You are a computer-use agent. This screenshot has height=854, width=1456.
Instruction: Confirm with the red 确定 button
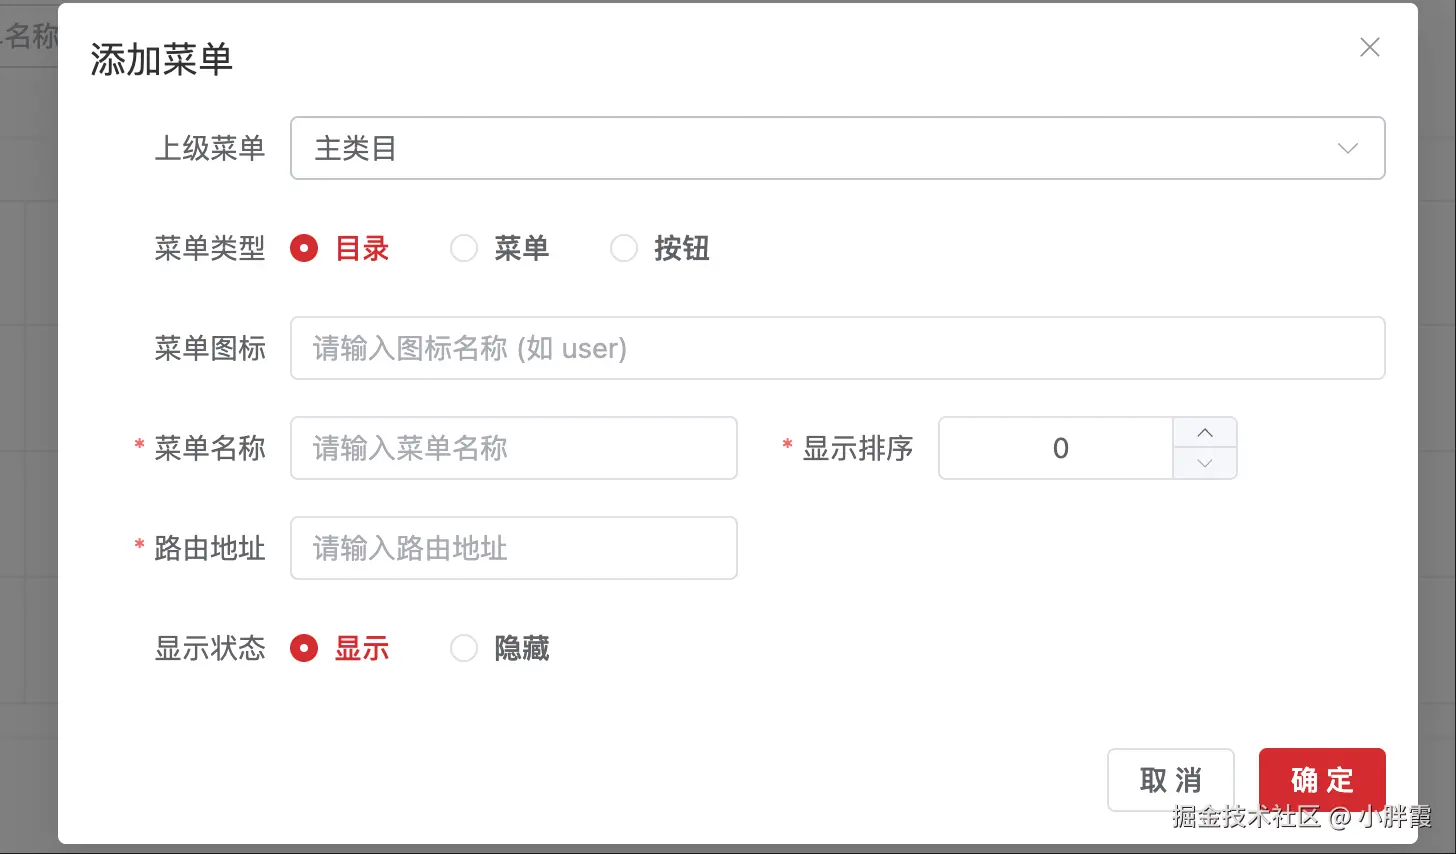(x=1321, y=779)
